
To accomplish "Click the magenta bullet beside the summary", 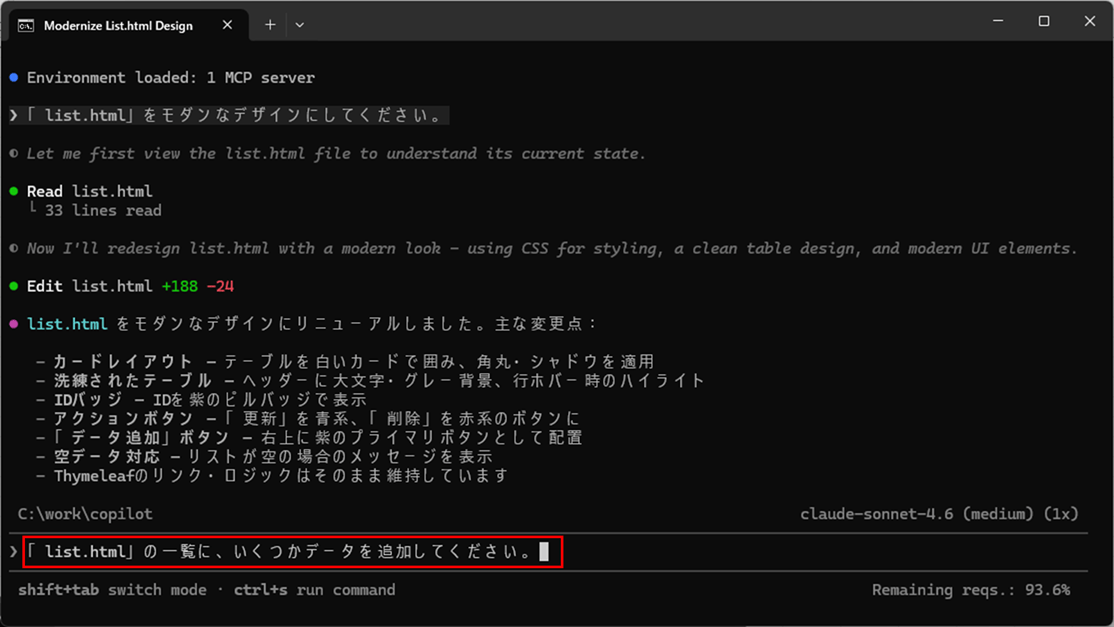I will (13, 325).
